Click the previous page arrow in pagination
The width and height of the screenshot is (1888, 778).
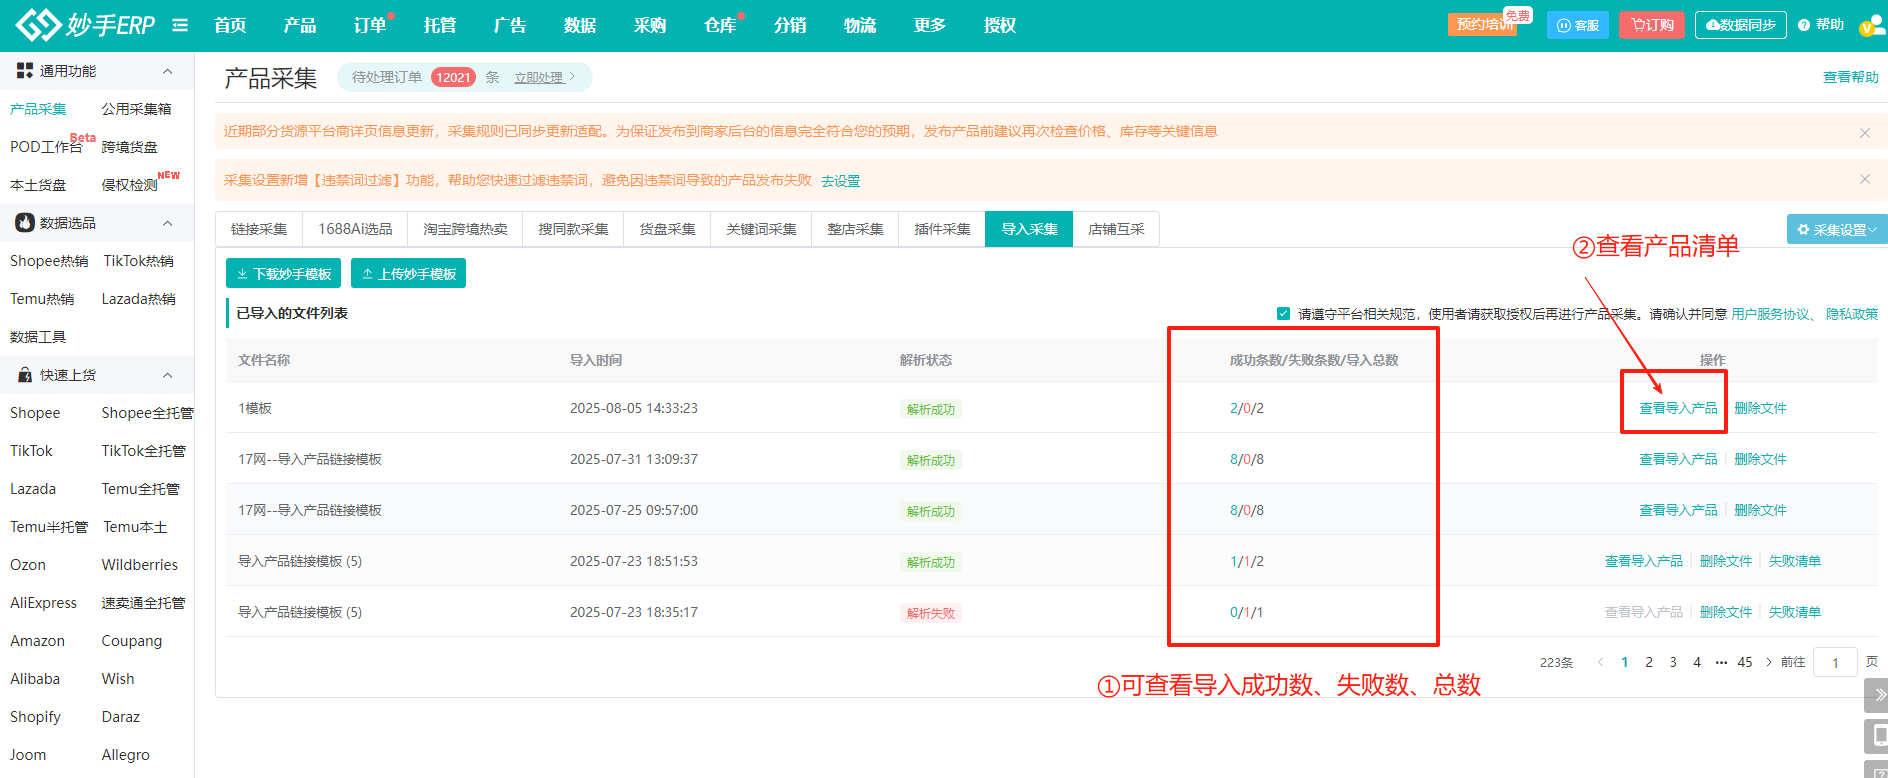[1601, 662]
